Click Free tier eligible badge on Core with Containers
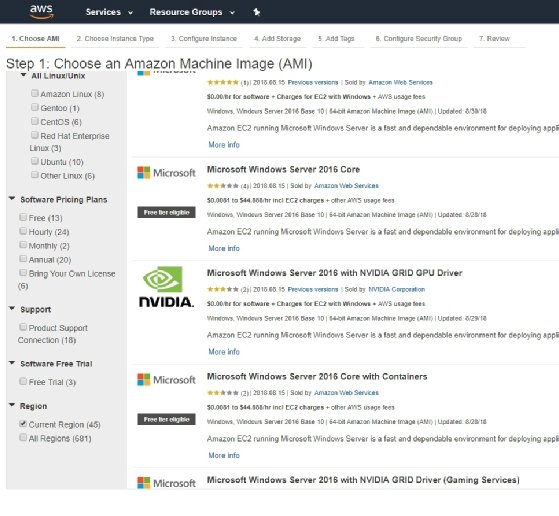The image size is (559, 516). [x=166, y=419]
